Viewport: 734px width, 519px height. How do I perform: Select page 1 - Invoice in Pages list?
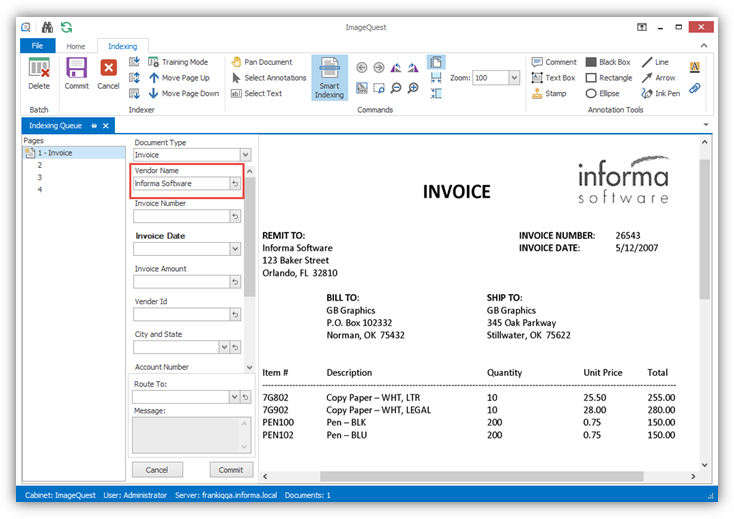[74, 153]
